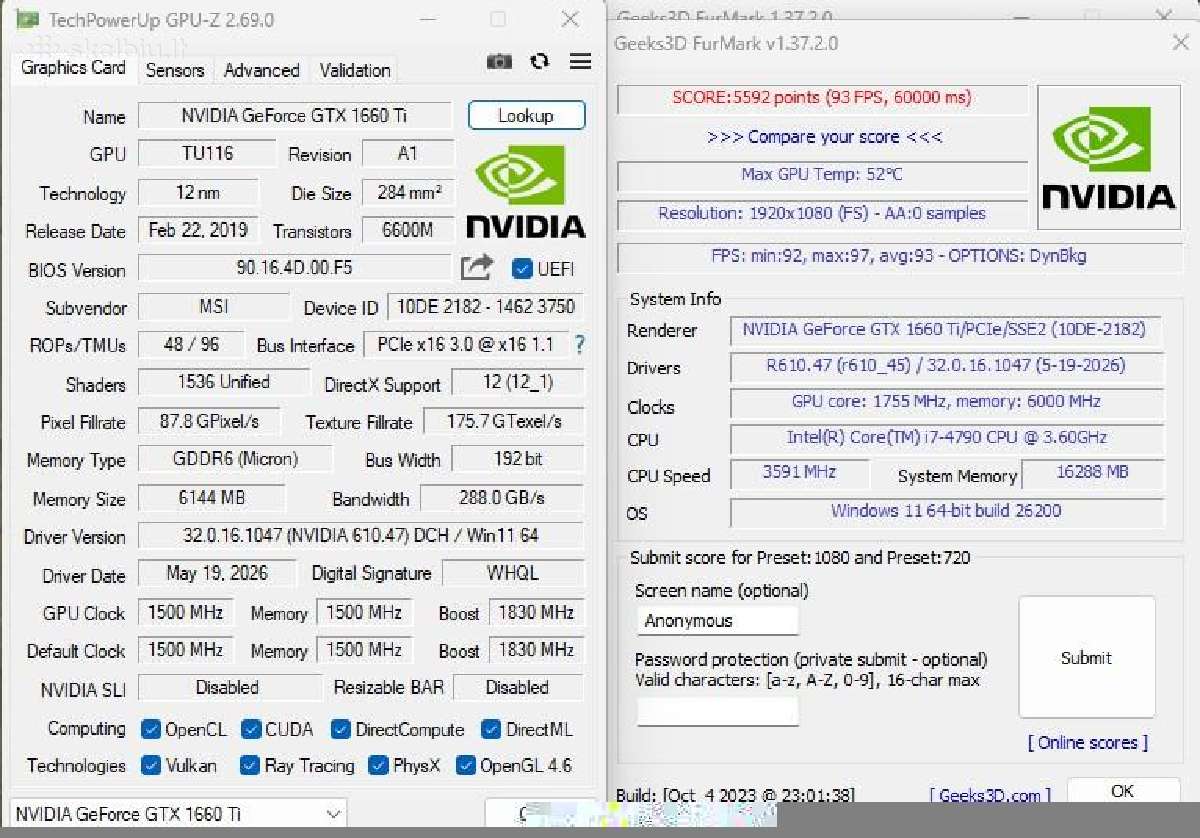Click the Release Date Feb 22, 2019 field
1200x838 pixels.
tap(198, 230)
